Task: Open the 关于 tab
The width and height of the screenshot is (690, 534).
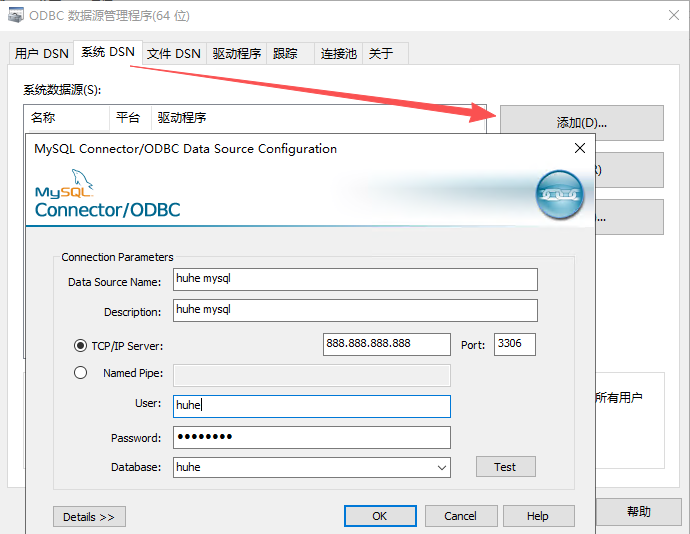Action: [x=381, y=54]
